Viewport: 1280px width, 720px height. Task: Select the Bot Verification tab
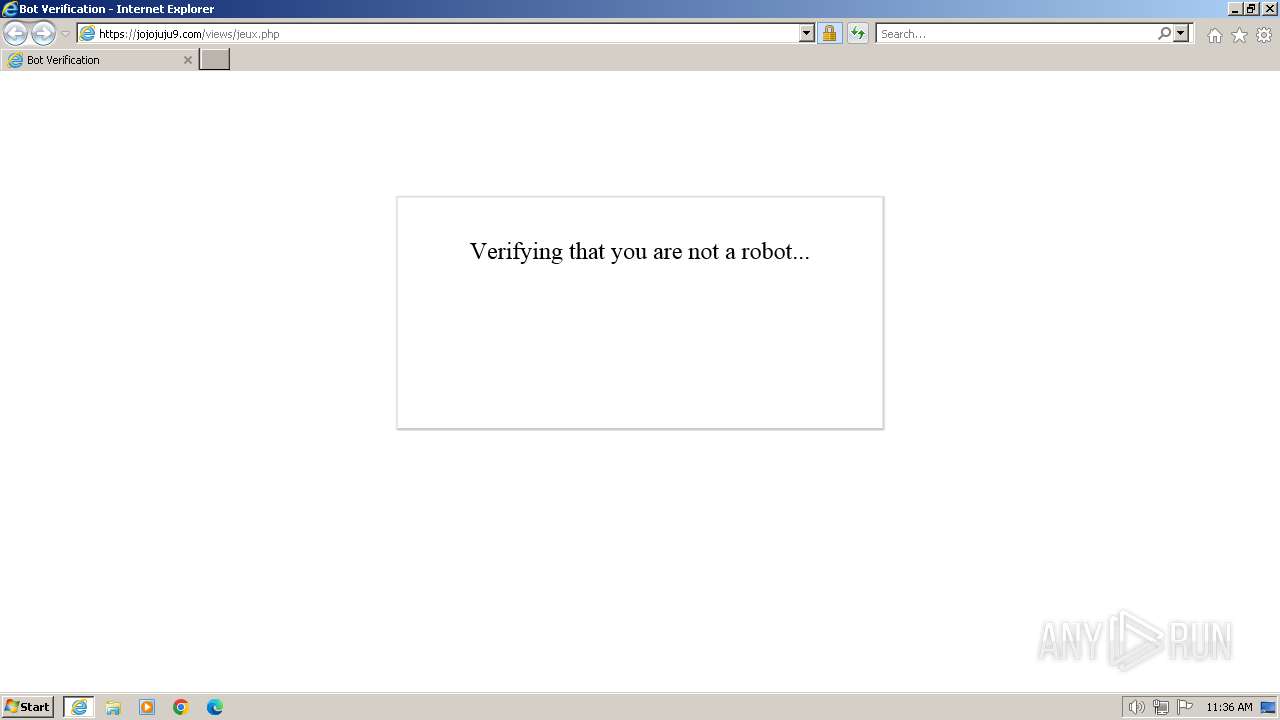(x=98, y=60)
